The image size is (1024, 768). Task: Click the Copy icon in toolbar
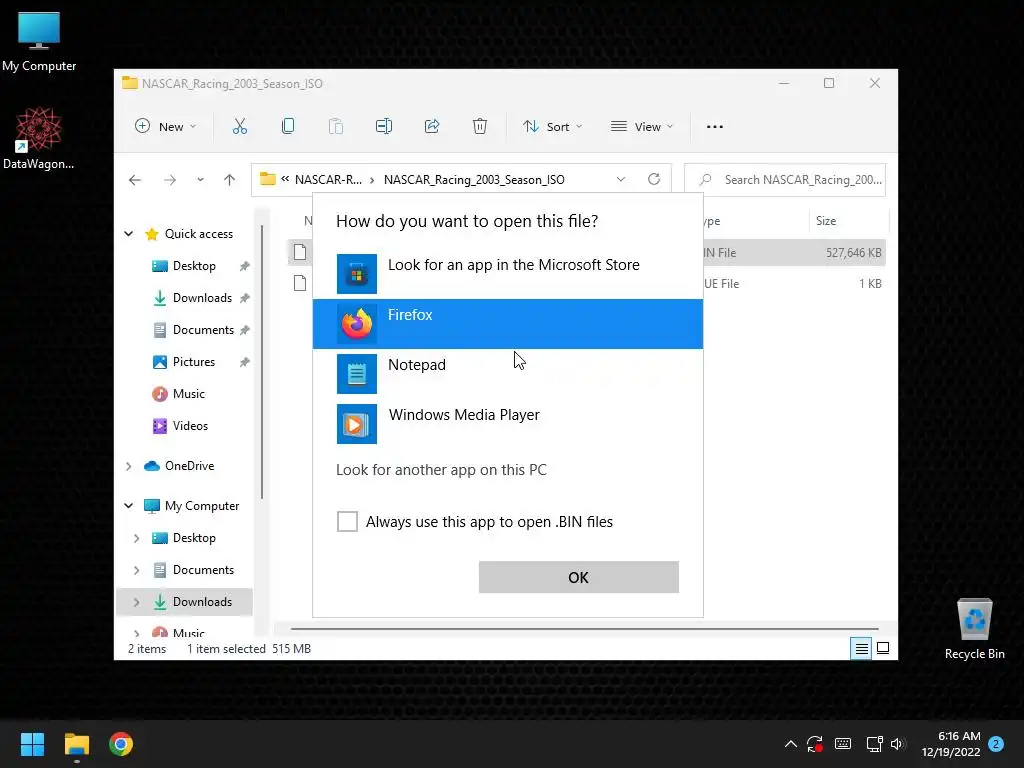(287, 127)
